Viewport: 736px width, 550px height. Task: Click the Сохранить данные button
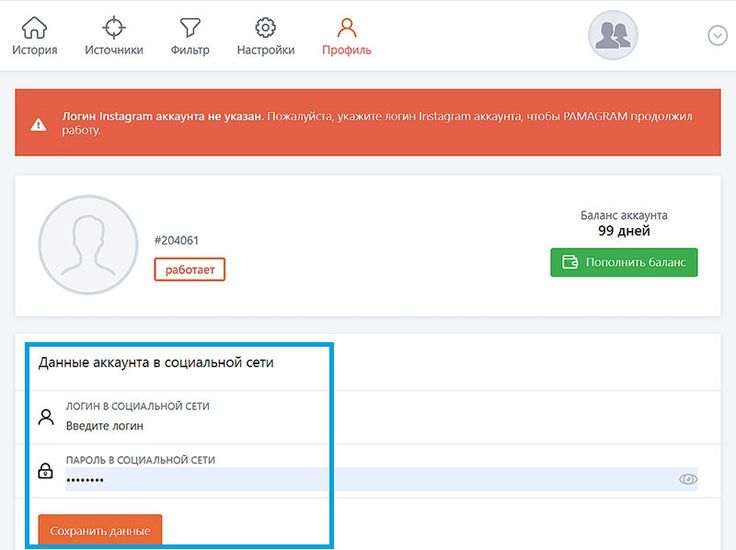click(x=100, y=531)
